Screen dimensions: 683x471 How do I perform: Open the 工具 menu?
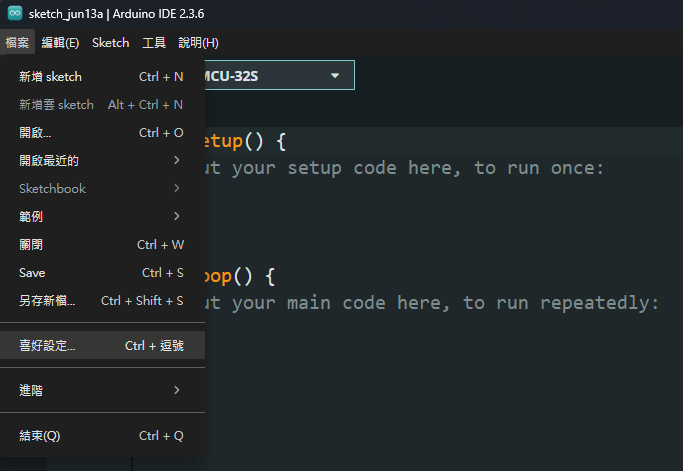154,43
